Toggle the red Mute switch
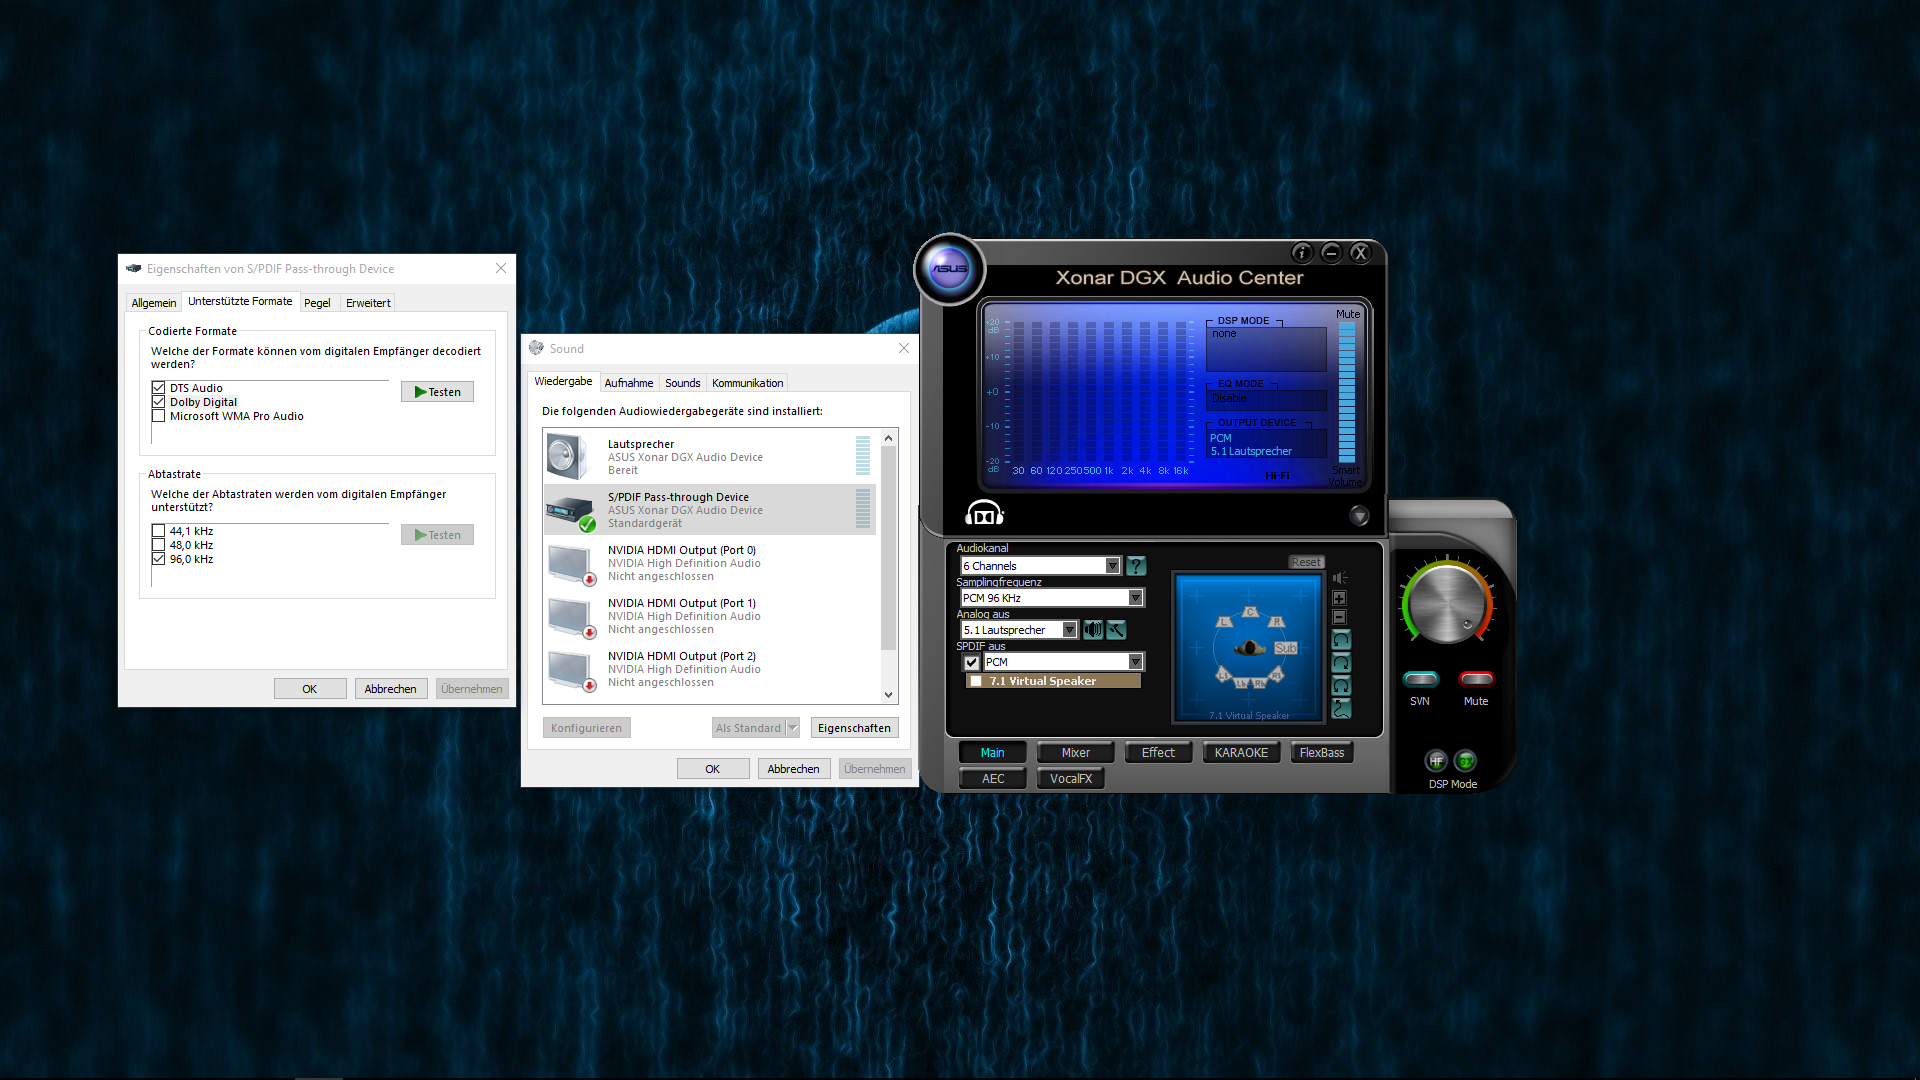 click(x=1476, y=680)
